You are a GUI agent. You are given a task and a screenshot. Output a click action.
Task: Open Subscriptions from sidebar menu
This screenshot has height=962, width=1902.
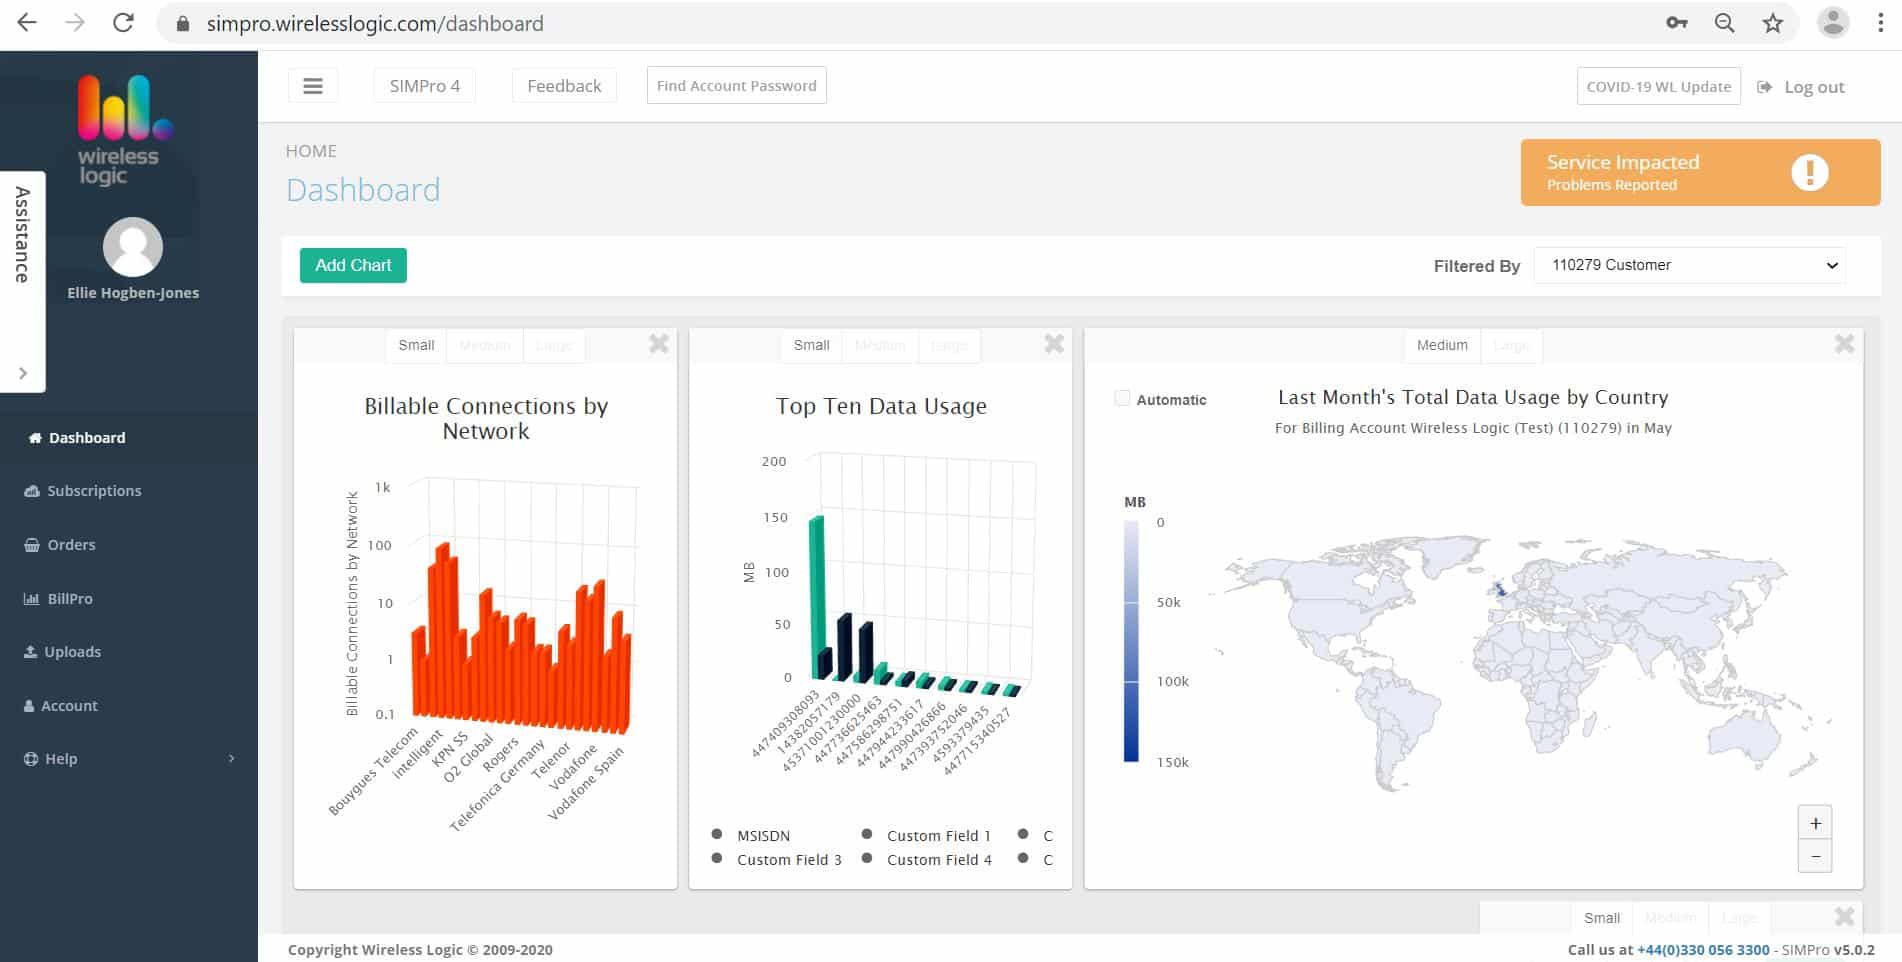click(94, 491)
